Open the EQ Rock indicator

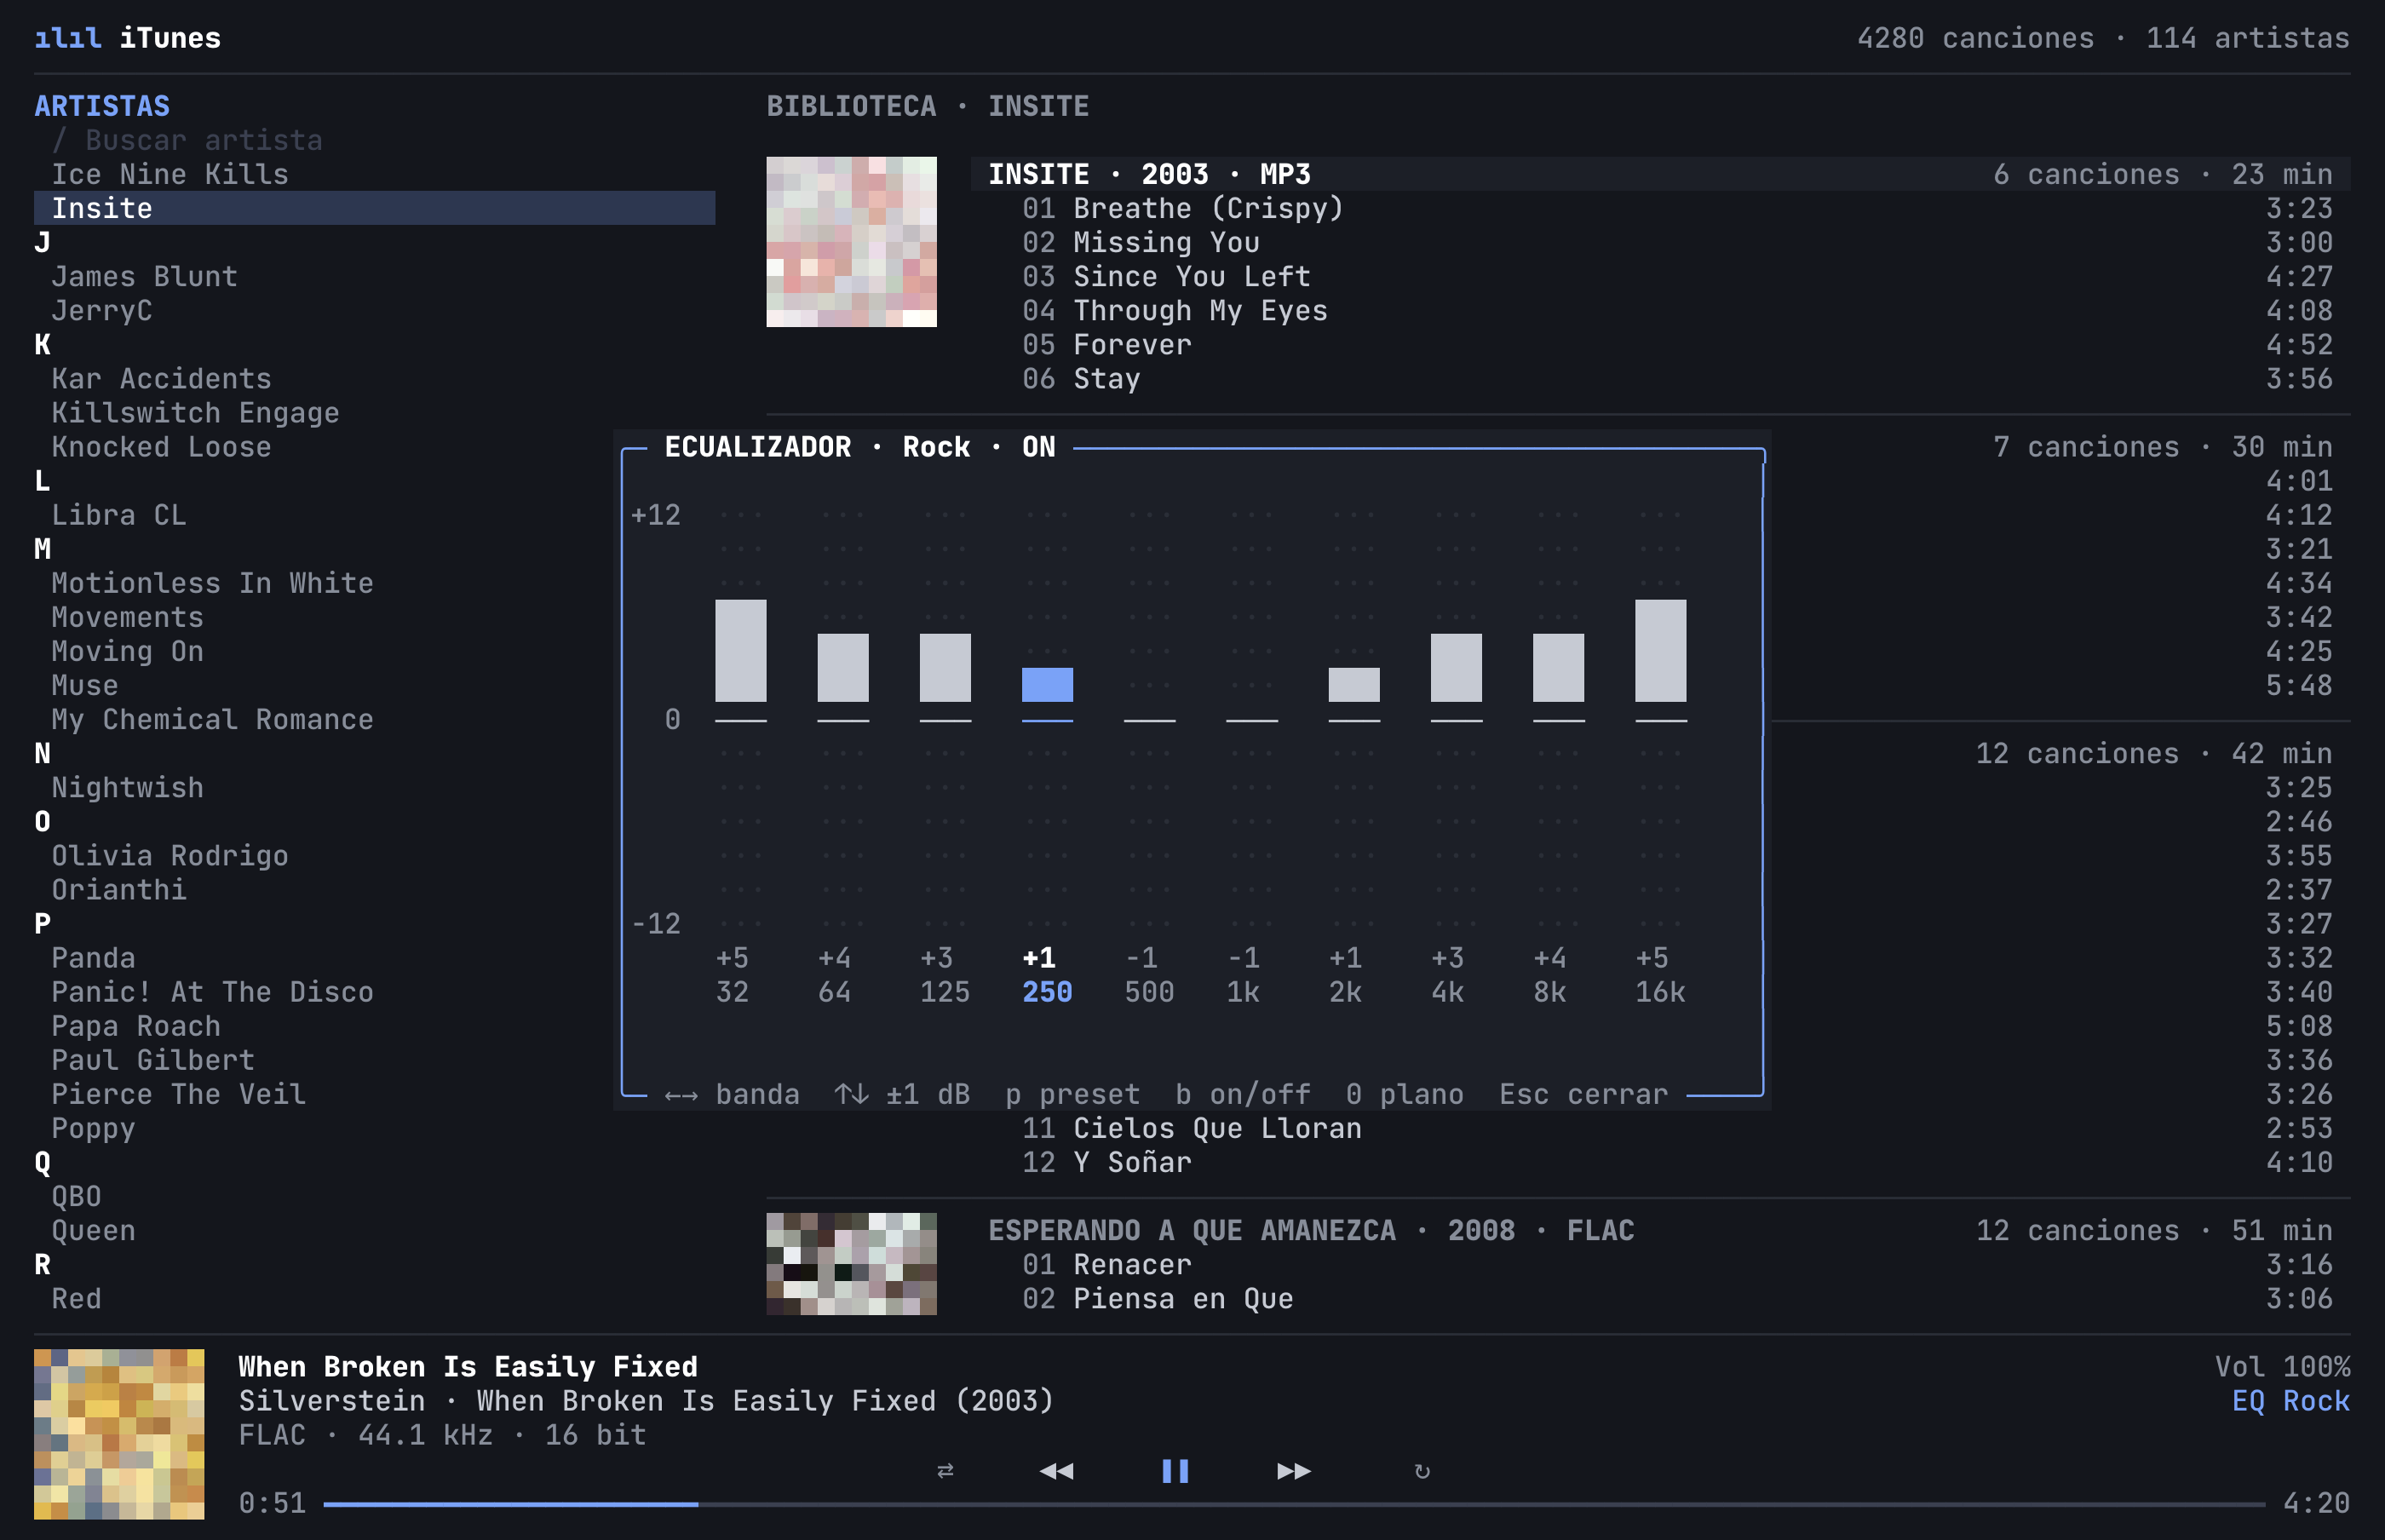tap(2291, 1401)
